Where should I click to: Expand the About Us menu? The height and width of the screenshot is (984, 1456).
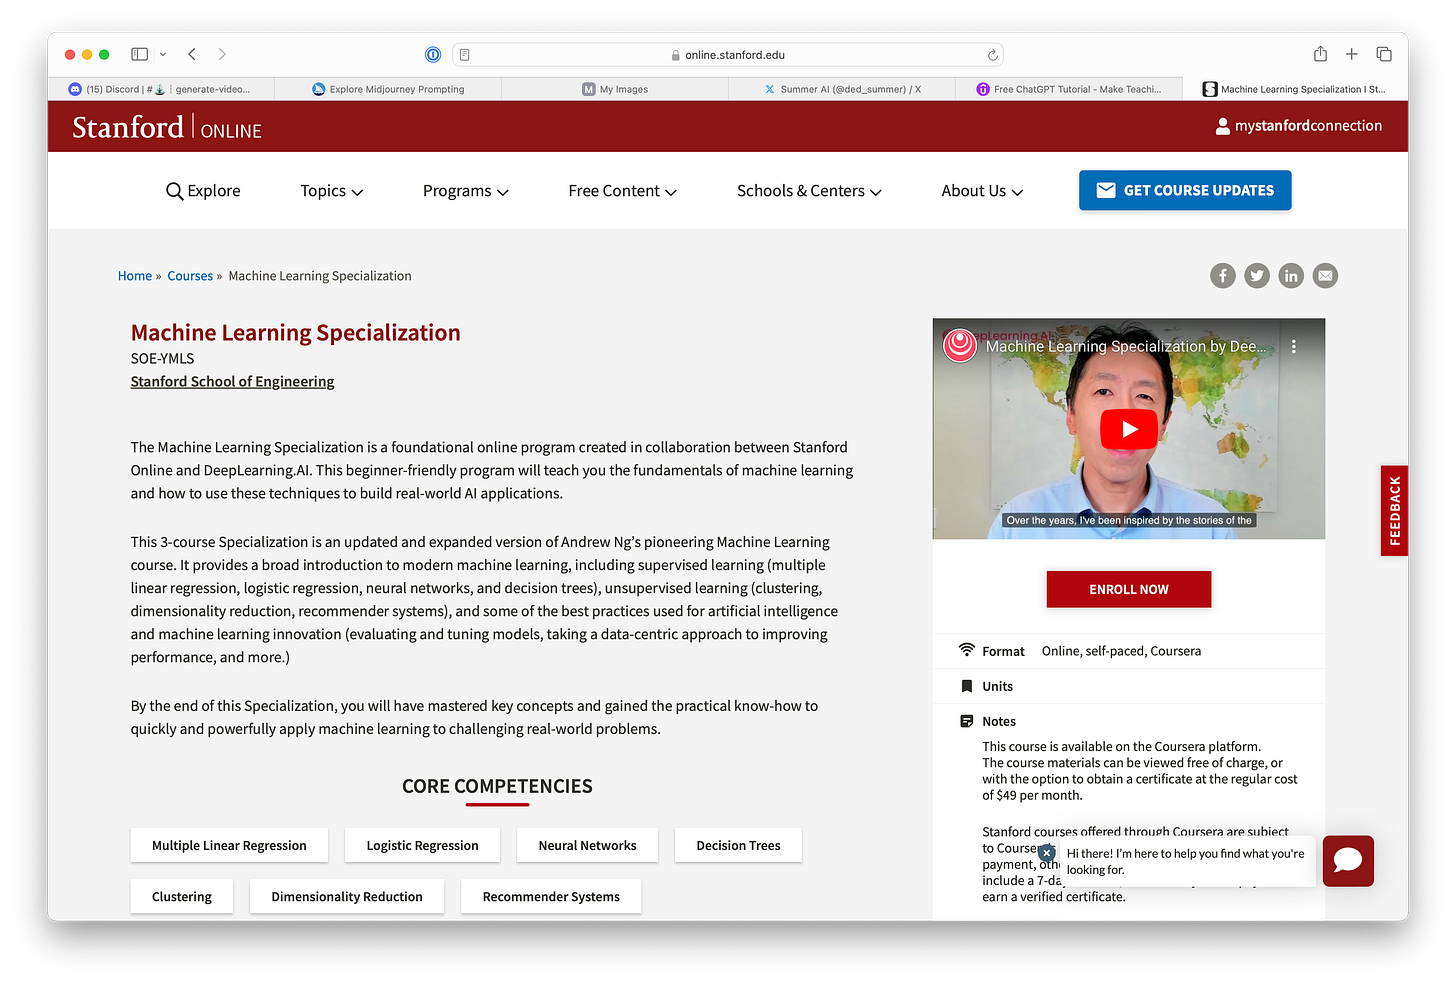pos(982,191)
